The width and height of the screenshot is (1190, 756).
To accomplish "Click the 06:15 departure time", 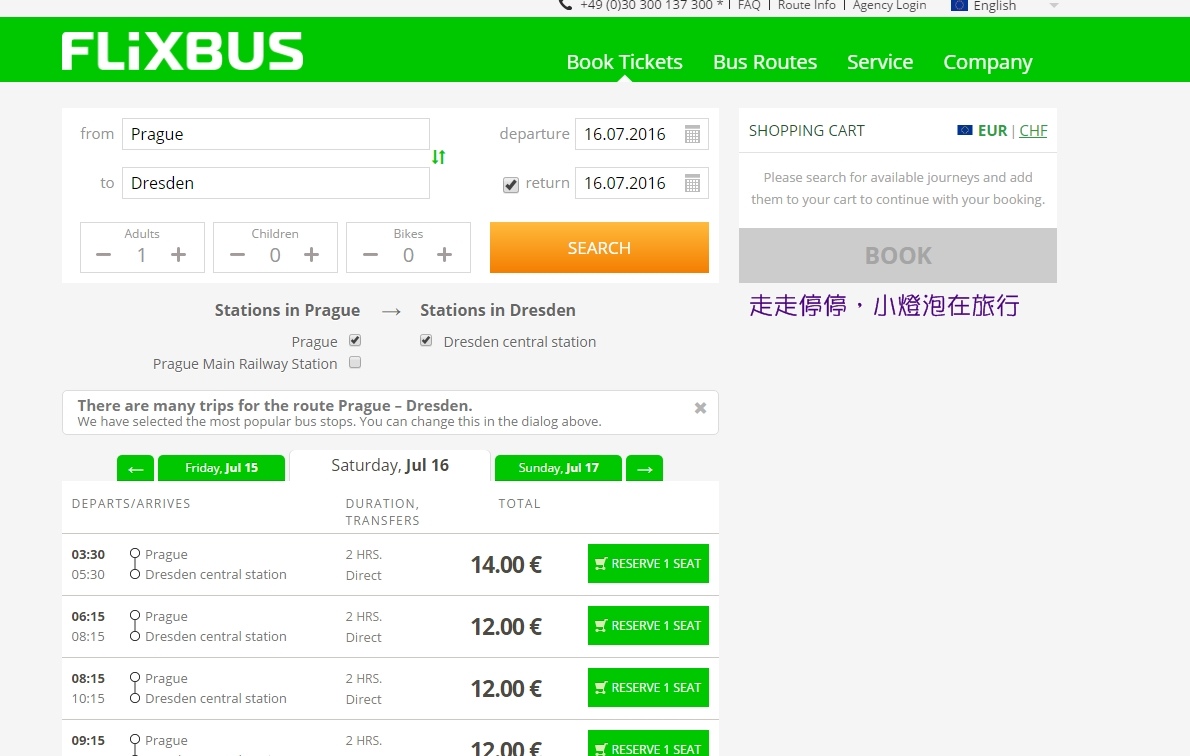I will click(x=88, y=617).
